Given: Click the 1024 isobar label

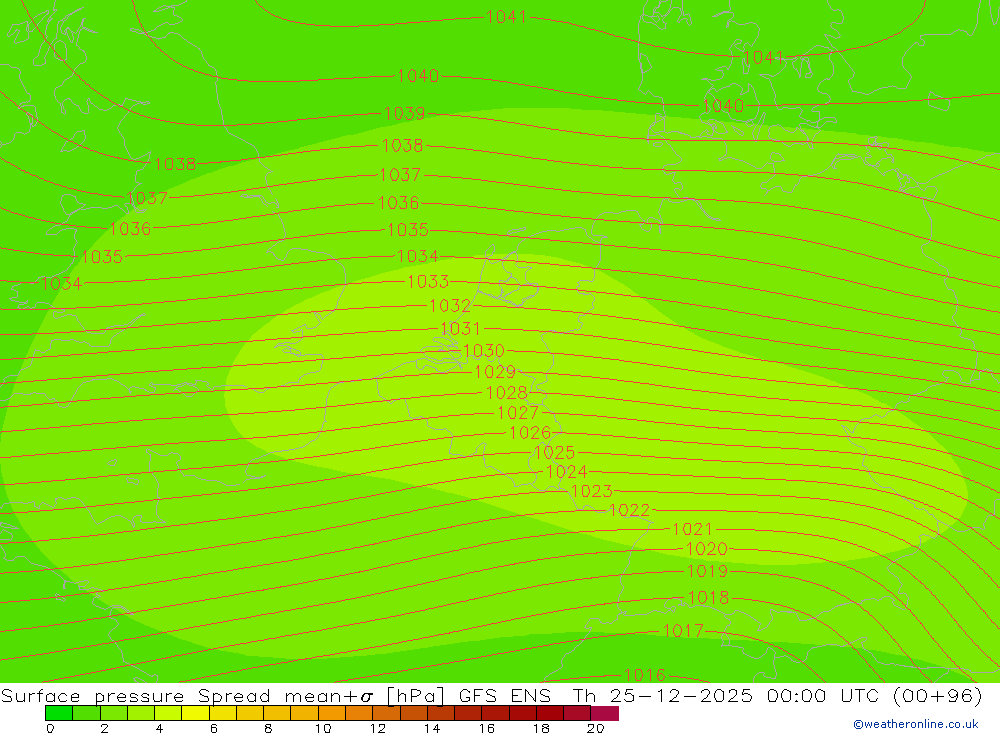Looking at the screenshot, I should point(567,471).
